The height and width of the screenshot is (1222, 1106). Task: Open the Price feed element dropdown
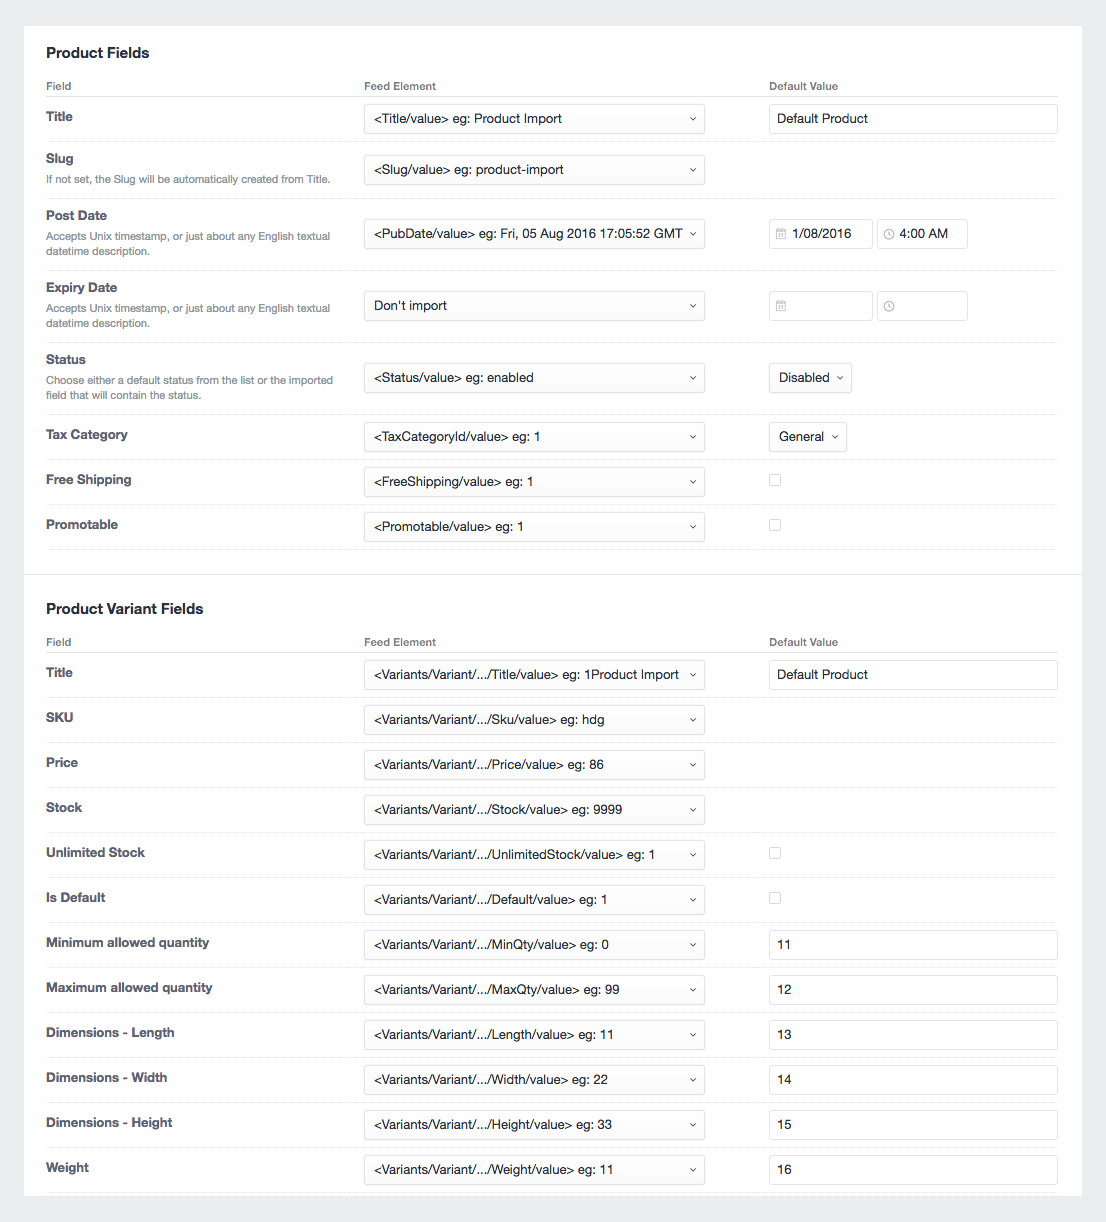click(x=534, y=765)
